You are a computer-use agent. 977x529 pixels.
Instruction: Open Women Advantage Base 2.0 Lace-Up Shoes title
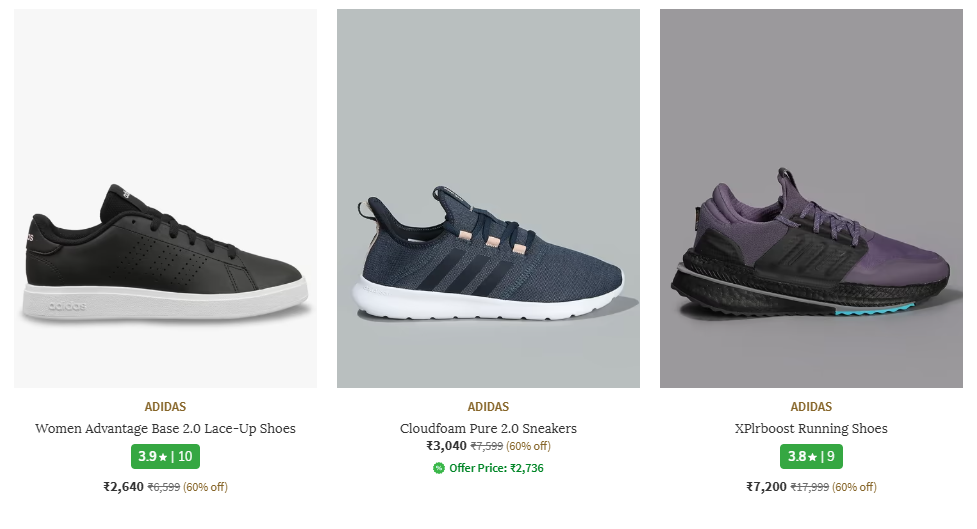165,428
